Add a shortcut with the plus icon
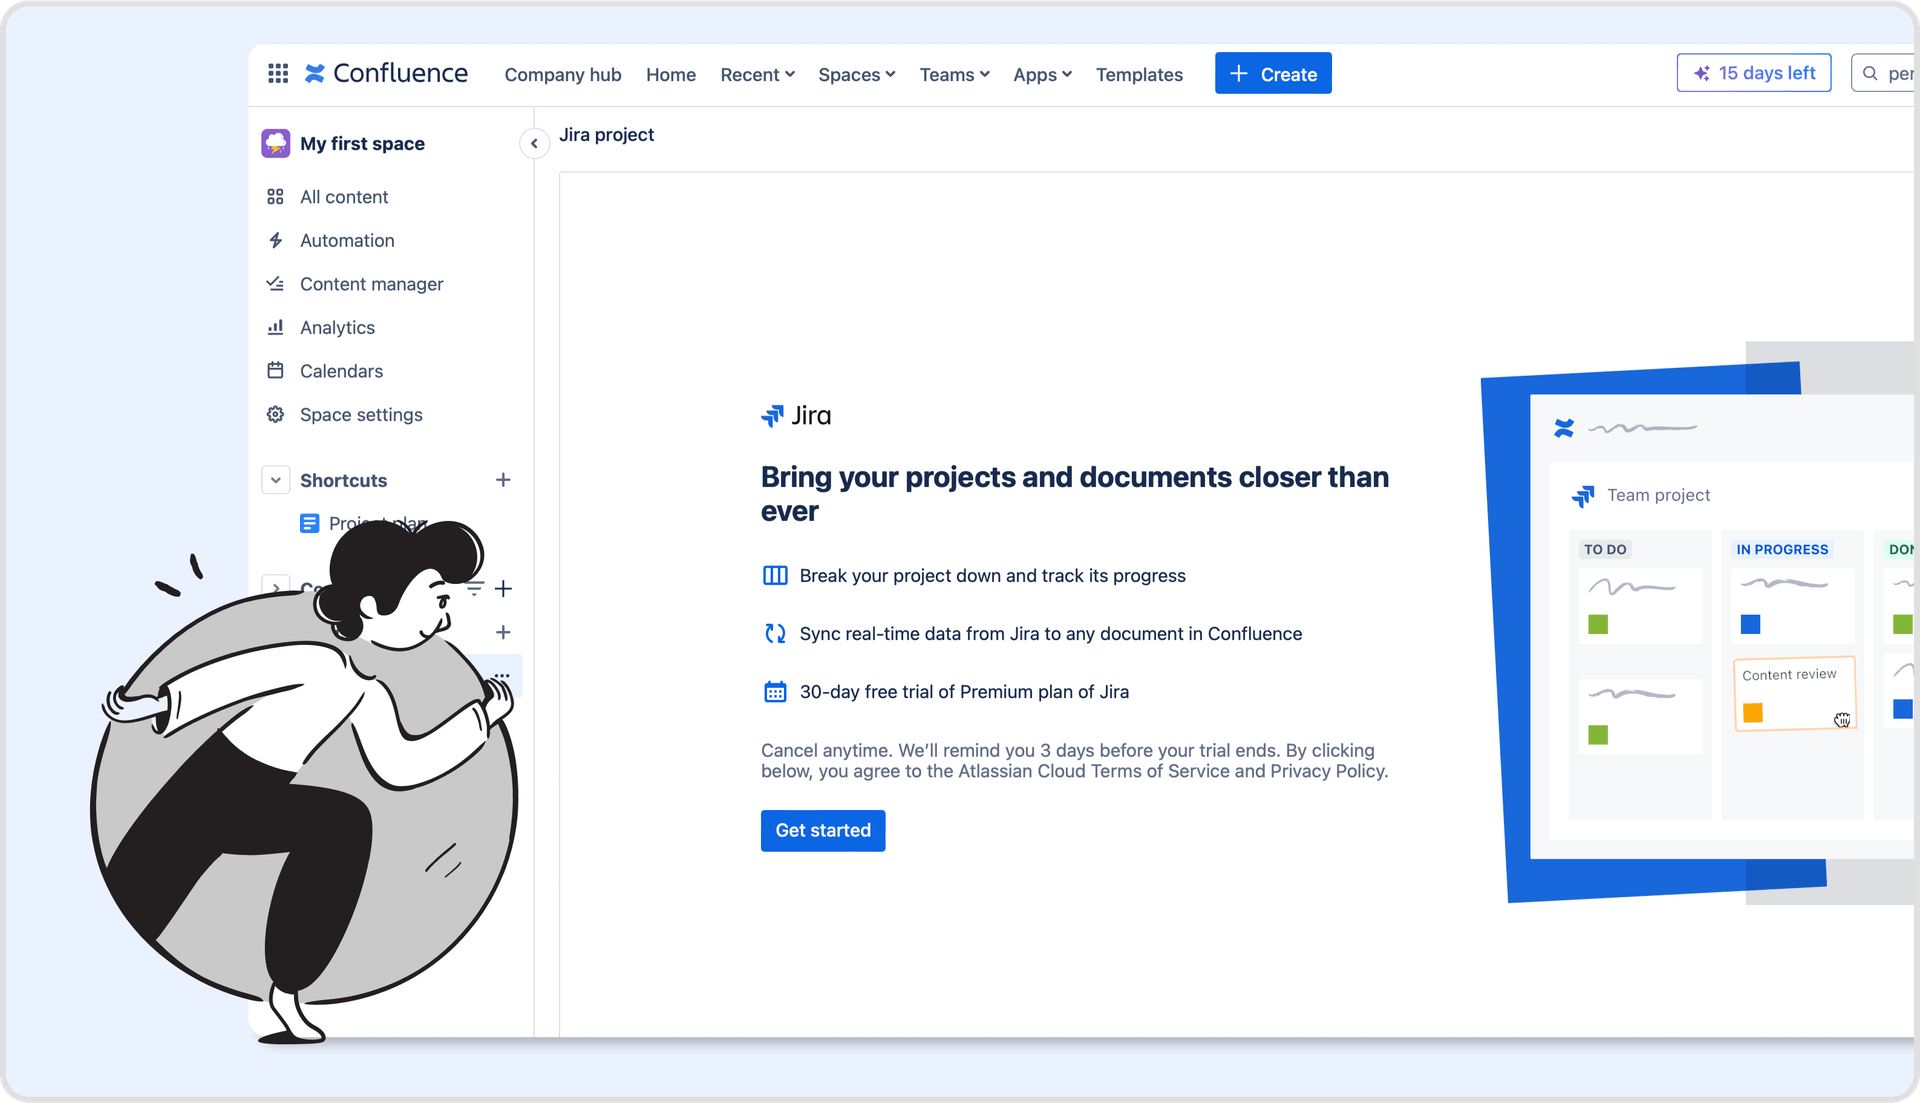1920x1103 pixels. point(503,480)
